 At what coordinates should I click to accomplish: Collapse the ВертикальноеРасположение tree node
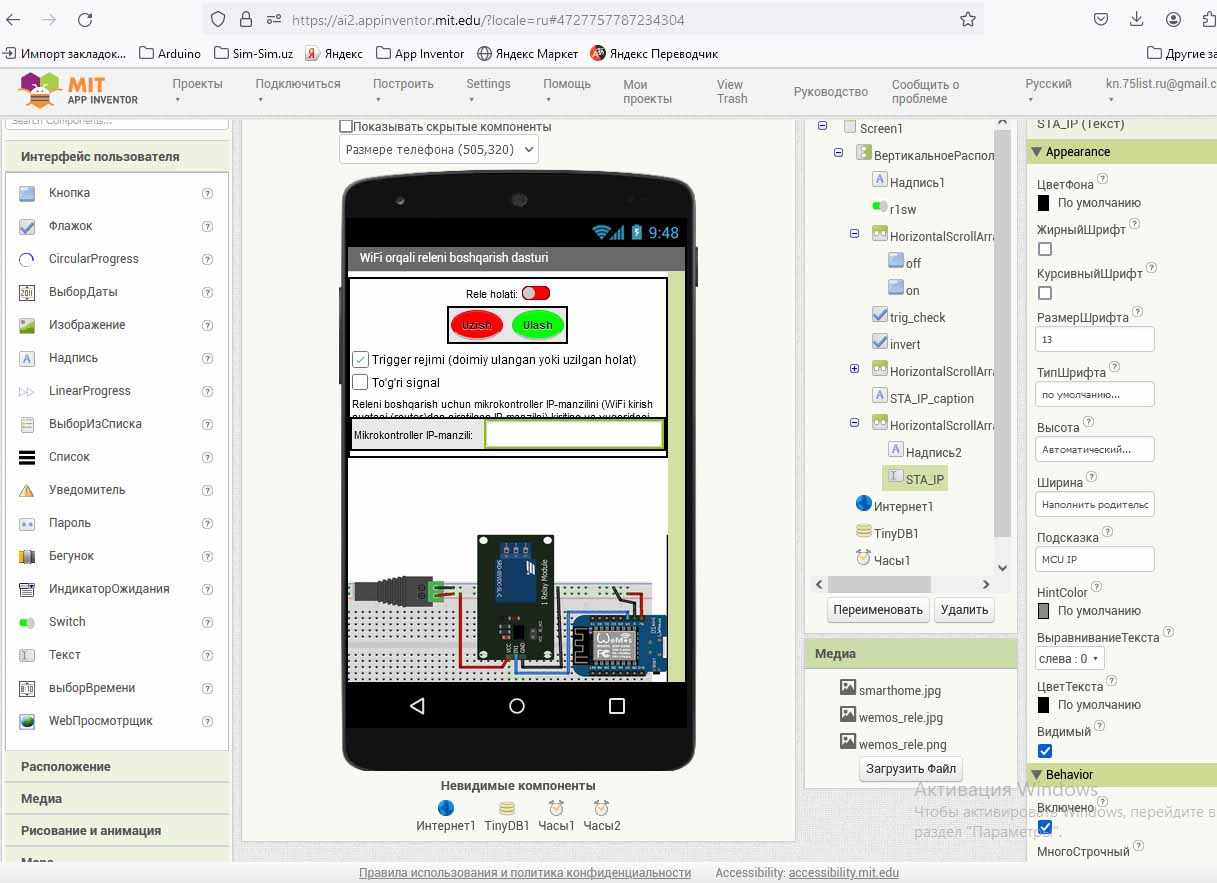click(x=838, y=154)
